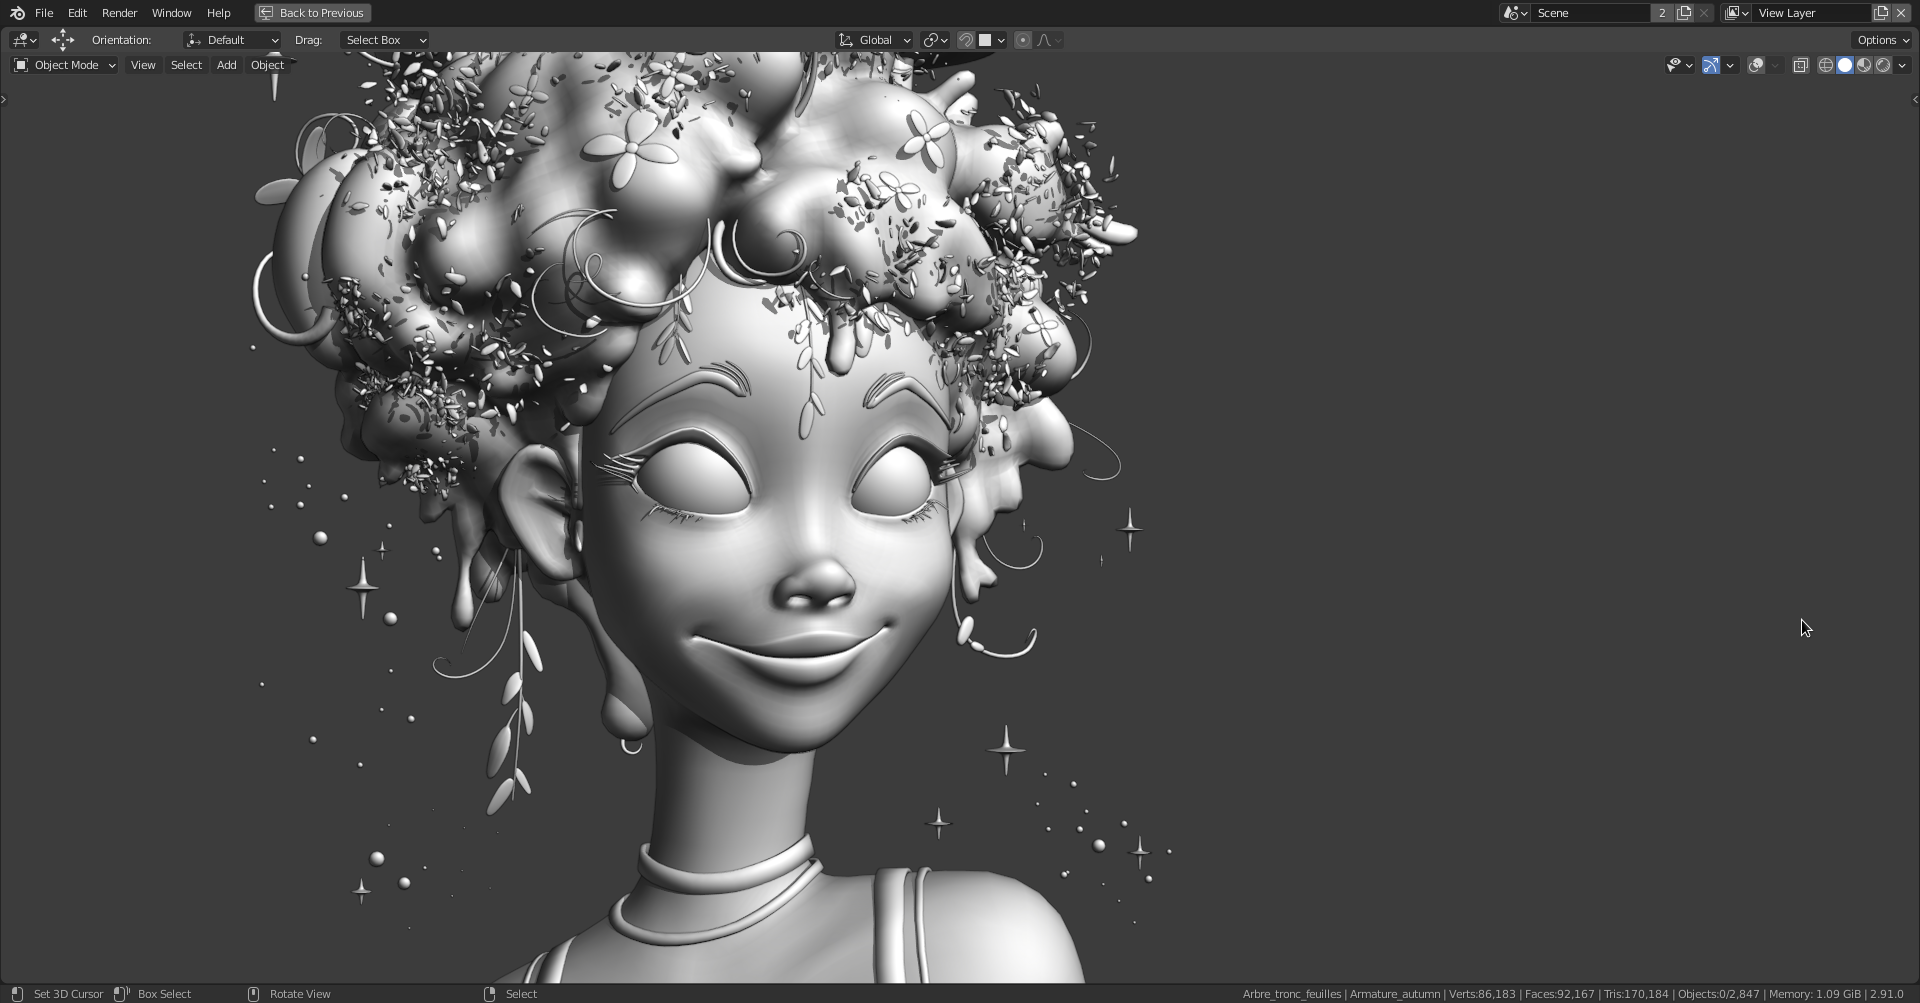Open the shading options dropdown arrow

(1902, 65)
